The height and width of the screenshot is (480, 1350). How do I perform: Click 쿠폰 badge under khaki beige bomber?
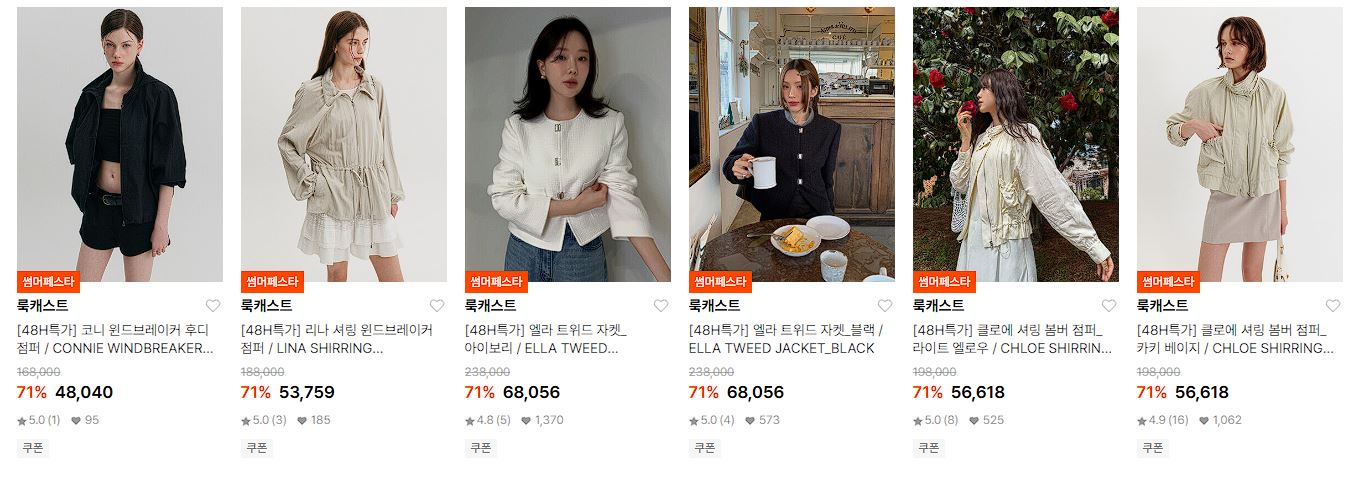(x=1153, y=448)
